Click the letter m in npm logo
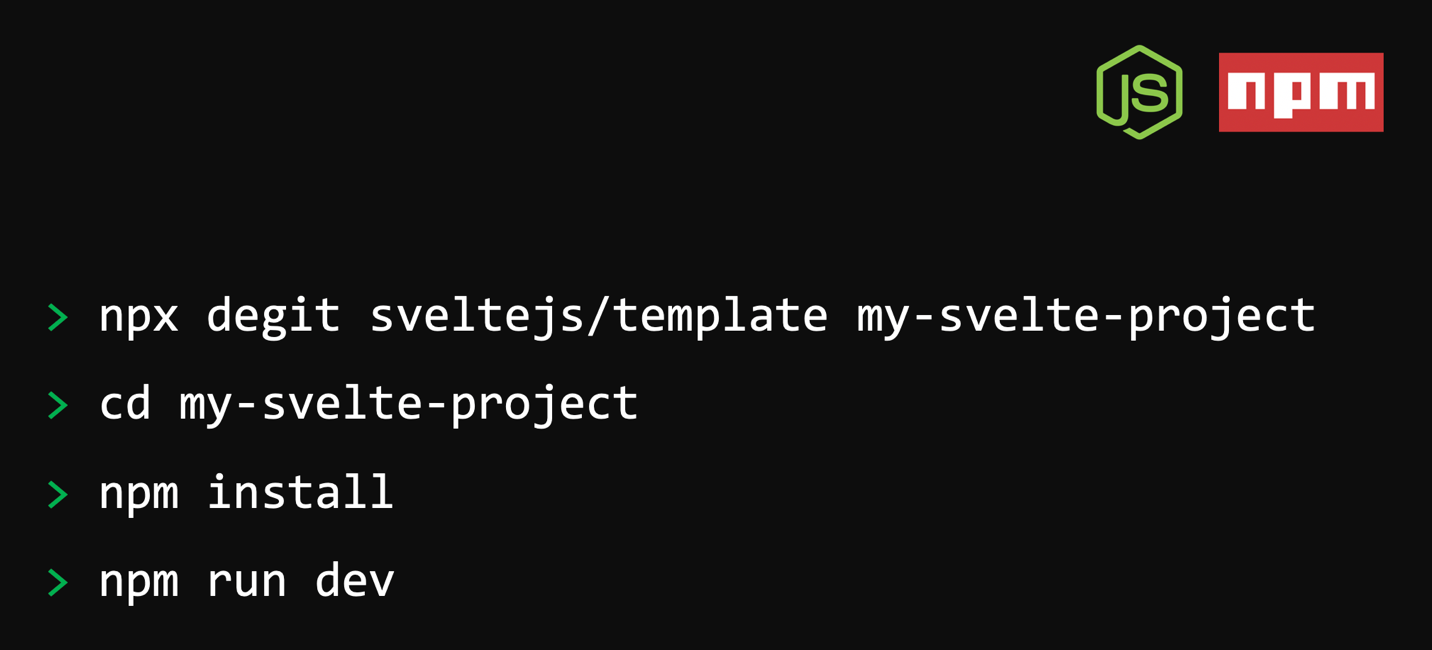 coord(1346,92)
